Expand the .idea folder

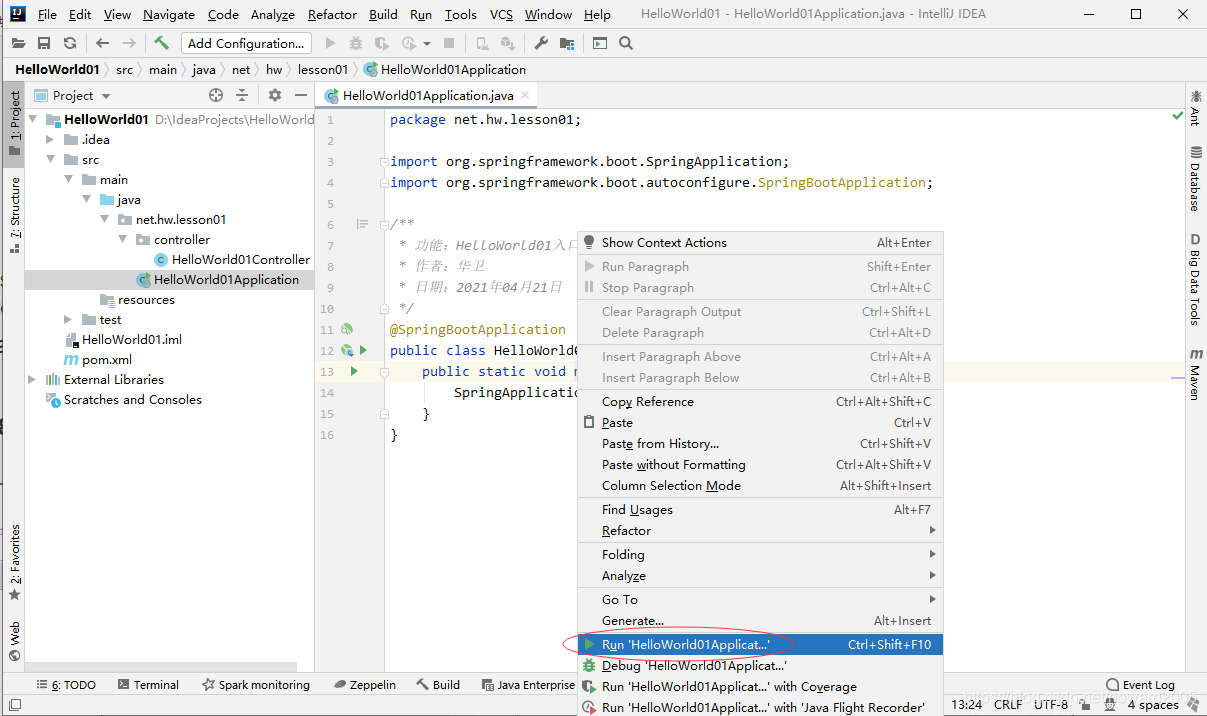[x=51, y=139]
